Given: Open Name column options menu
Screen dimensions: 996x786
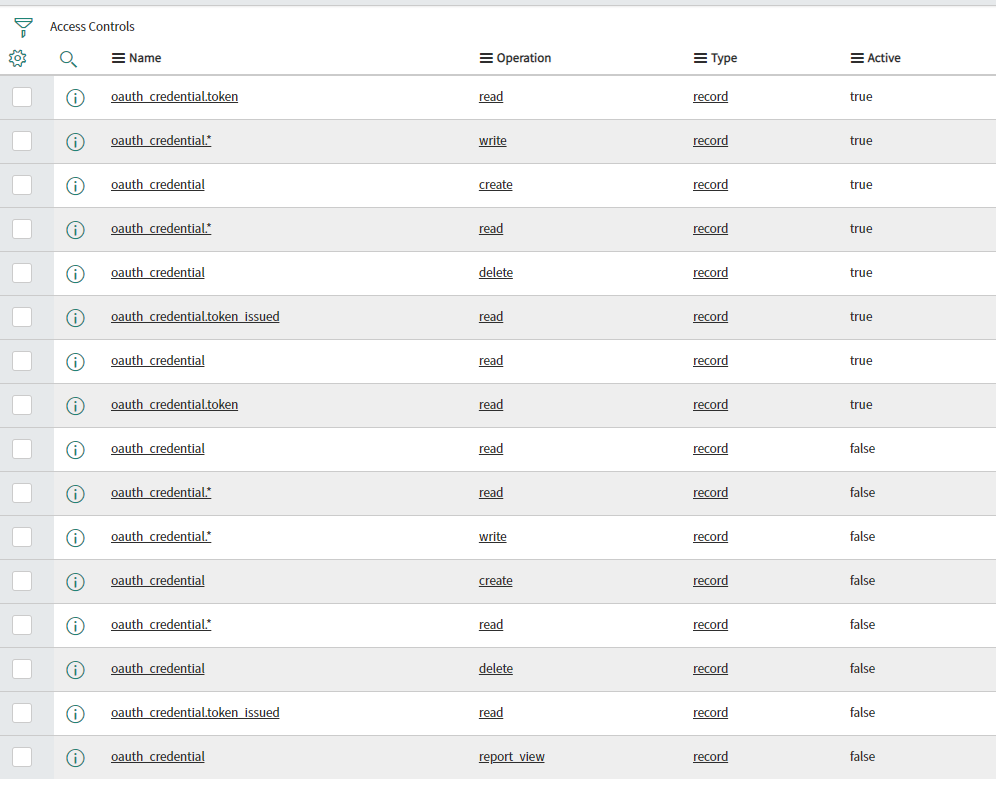Looking at the screenshot, I should (x=118, y=58).
